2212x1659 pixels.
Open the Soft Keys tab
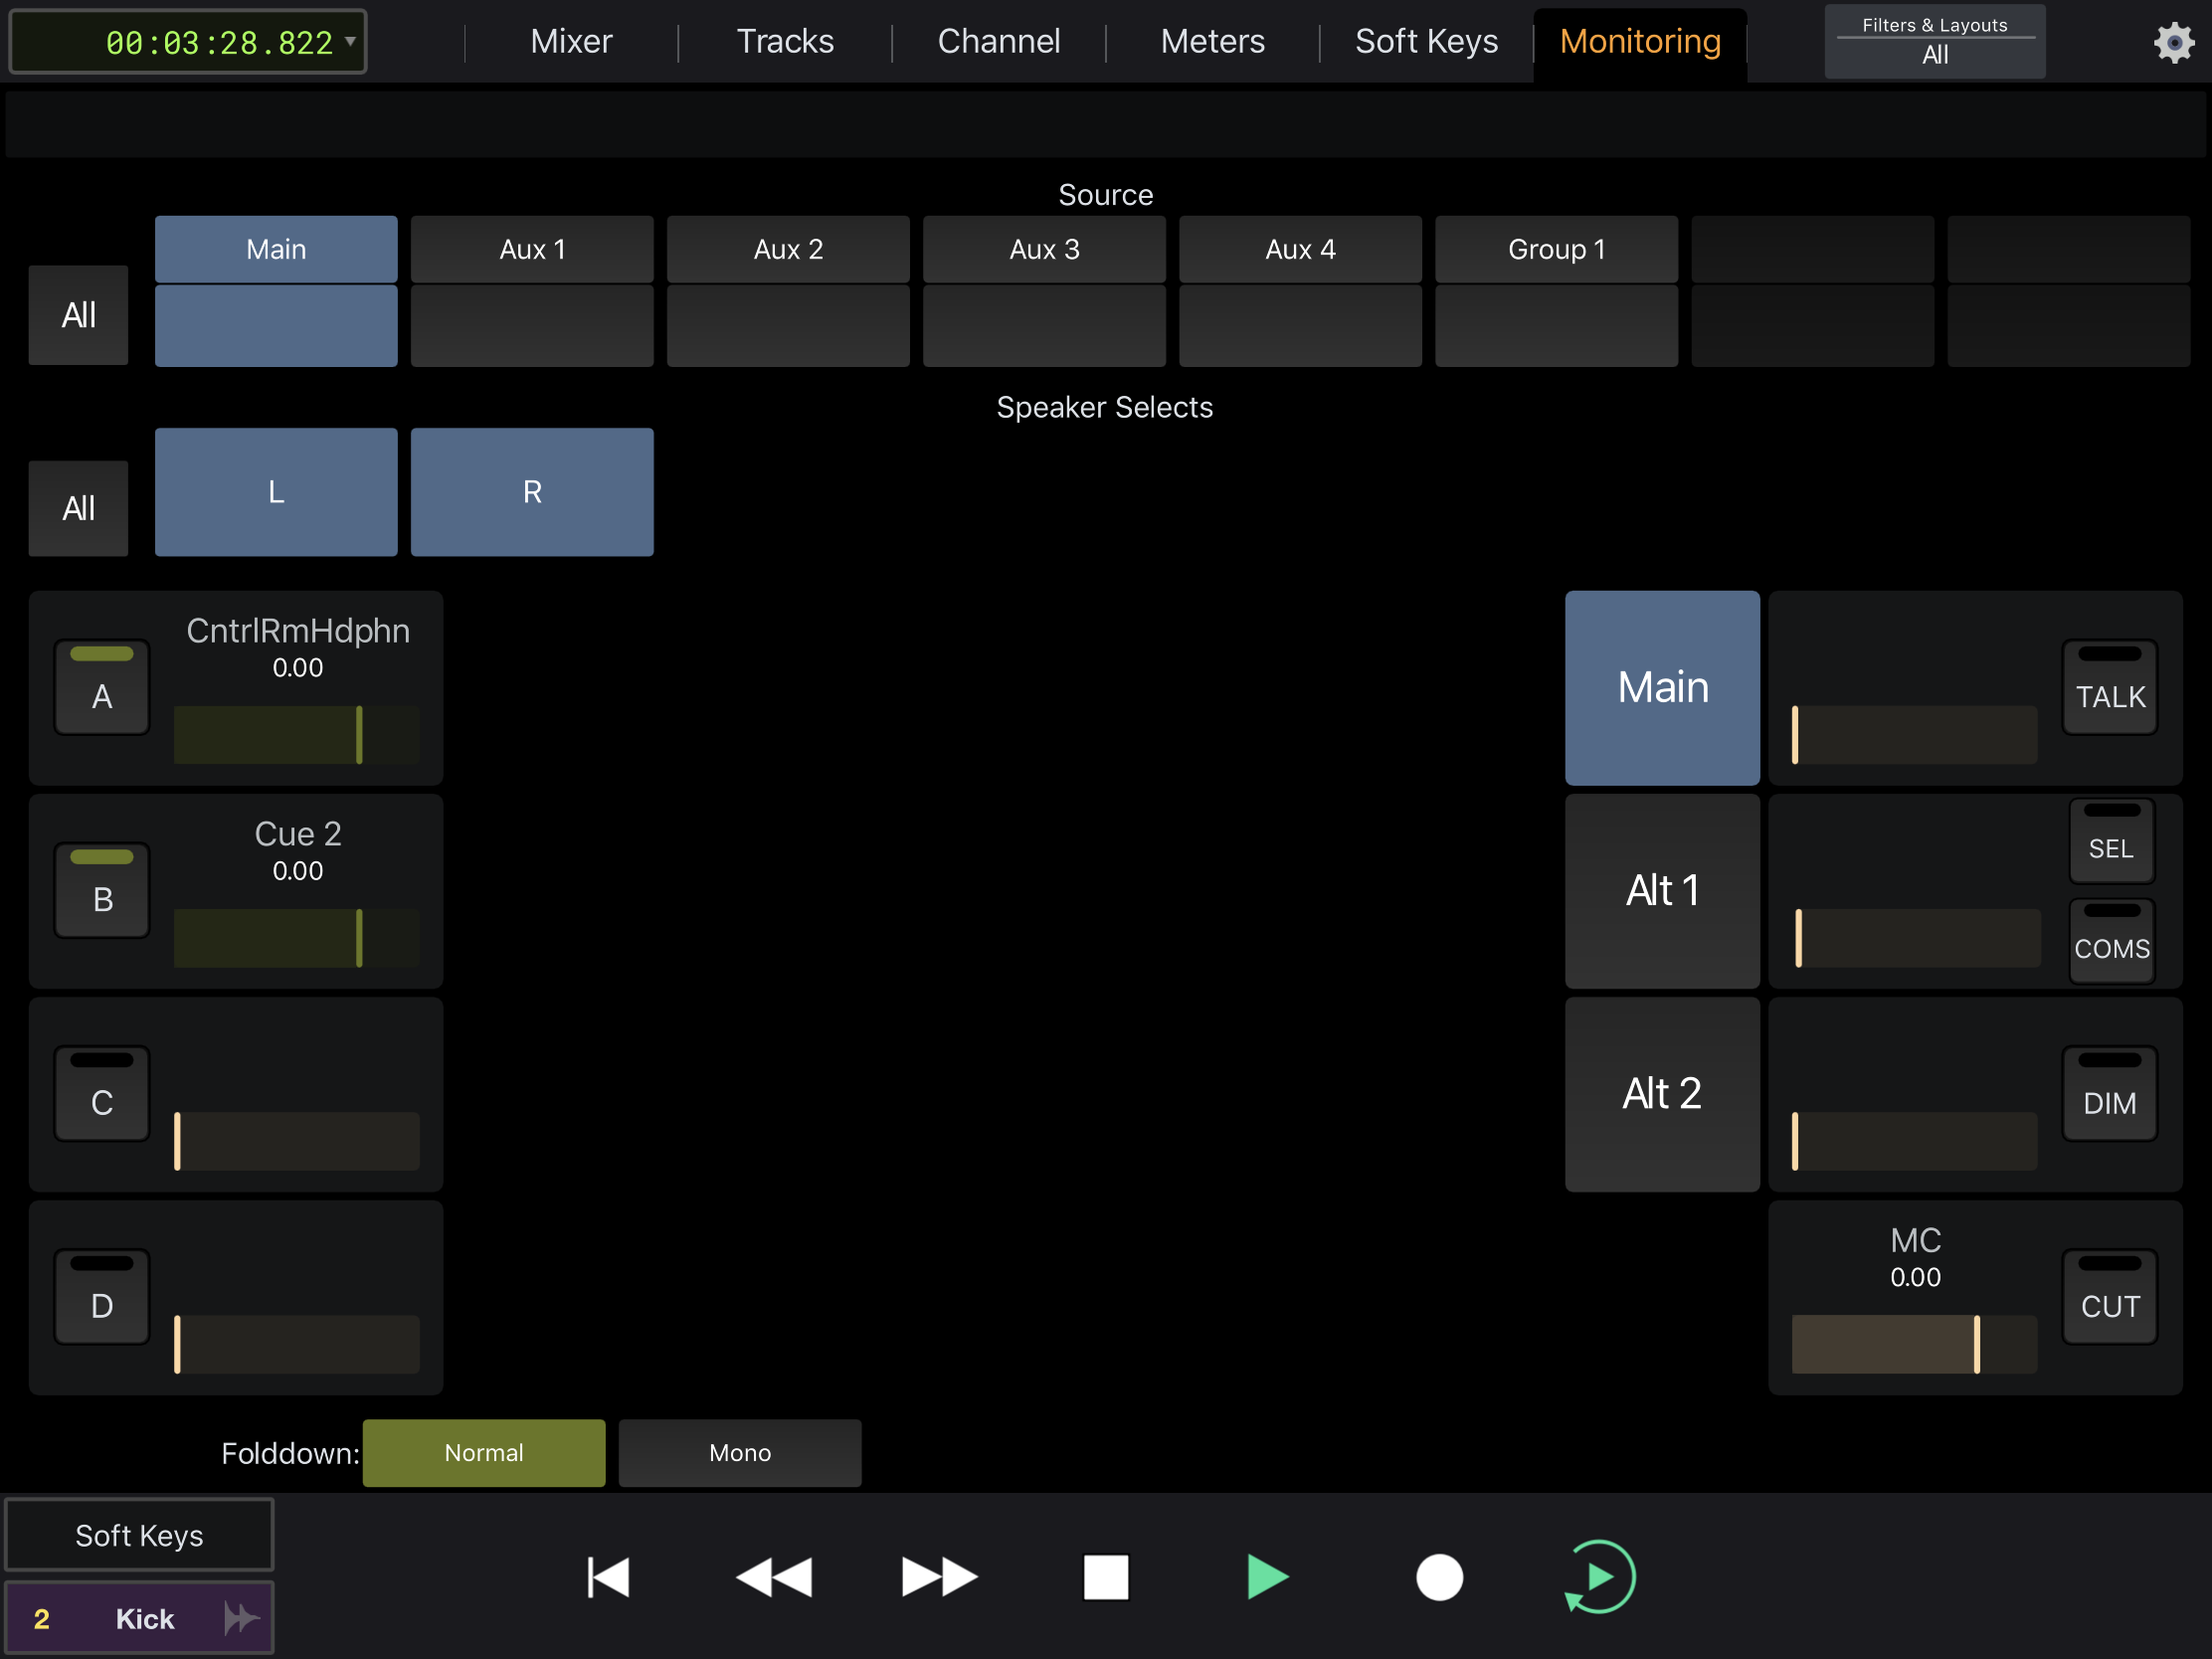pyautogui.click(x=1426, y=42)
